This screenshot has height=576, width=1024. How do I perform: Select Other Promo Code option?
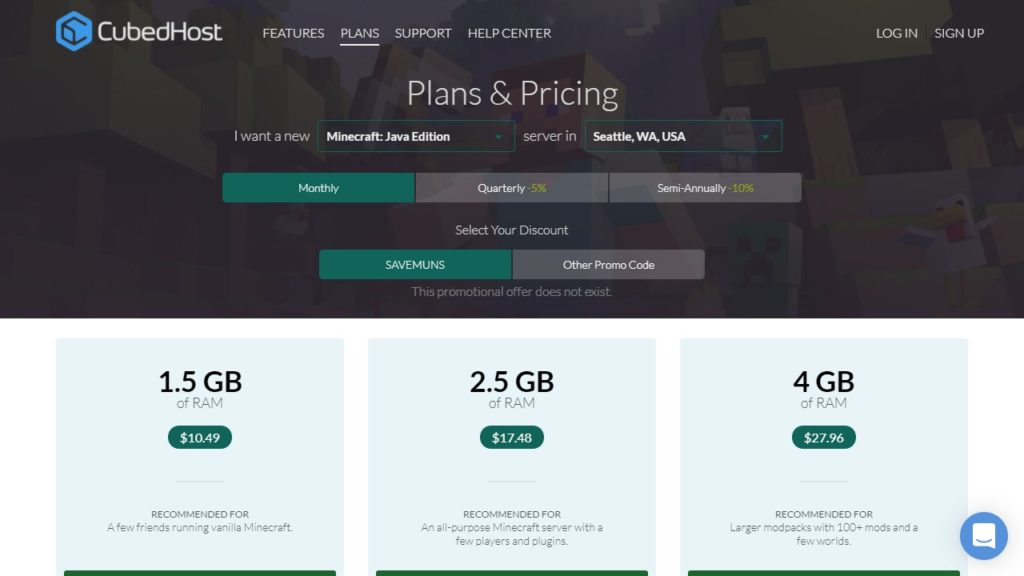609,264
